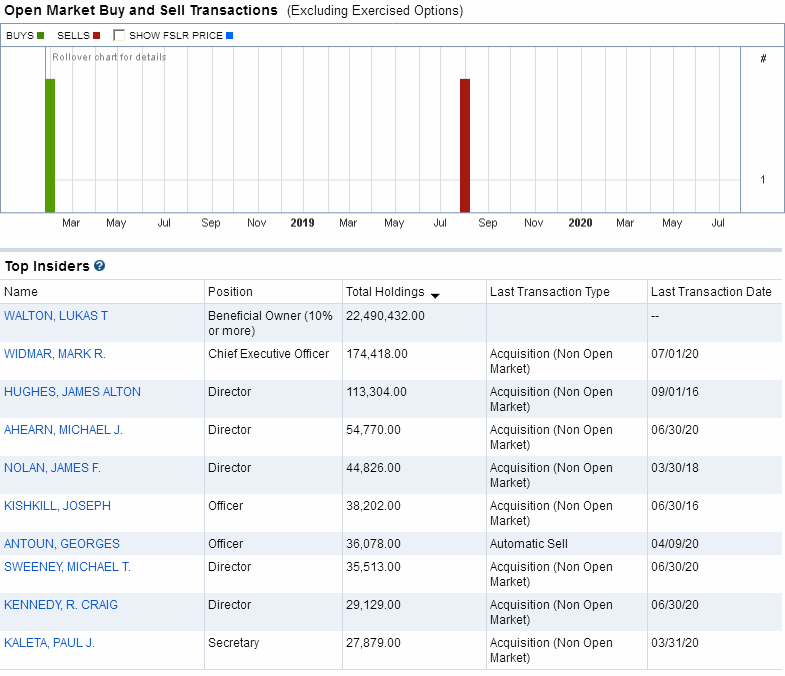Screen dimensions: 785x676
Task: Click the Total Holdings sort arrow
Action: click(435, 295)
